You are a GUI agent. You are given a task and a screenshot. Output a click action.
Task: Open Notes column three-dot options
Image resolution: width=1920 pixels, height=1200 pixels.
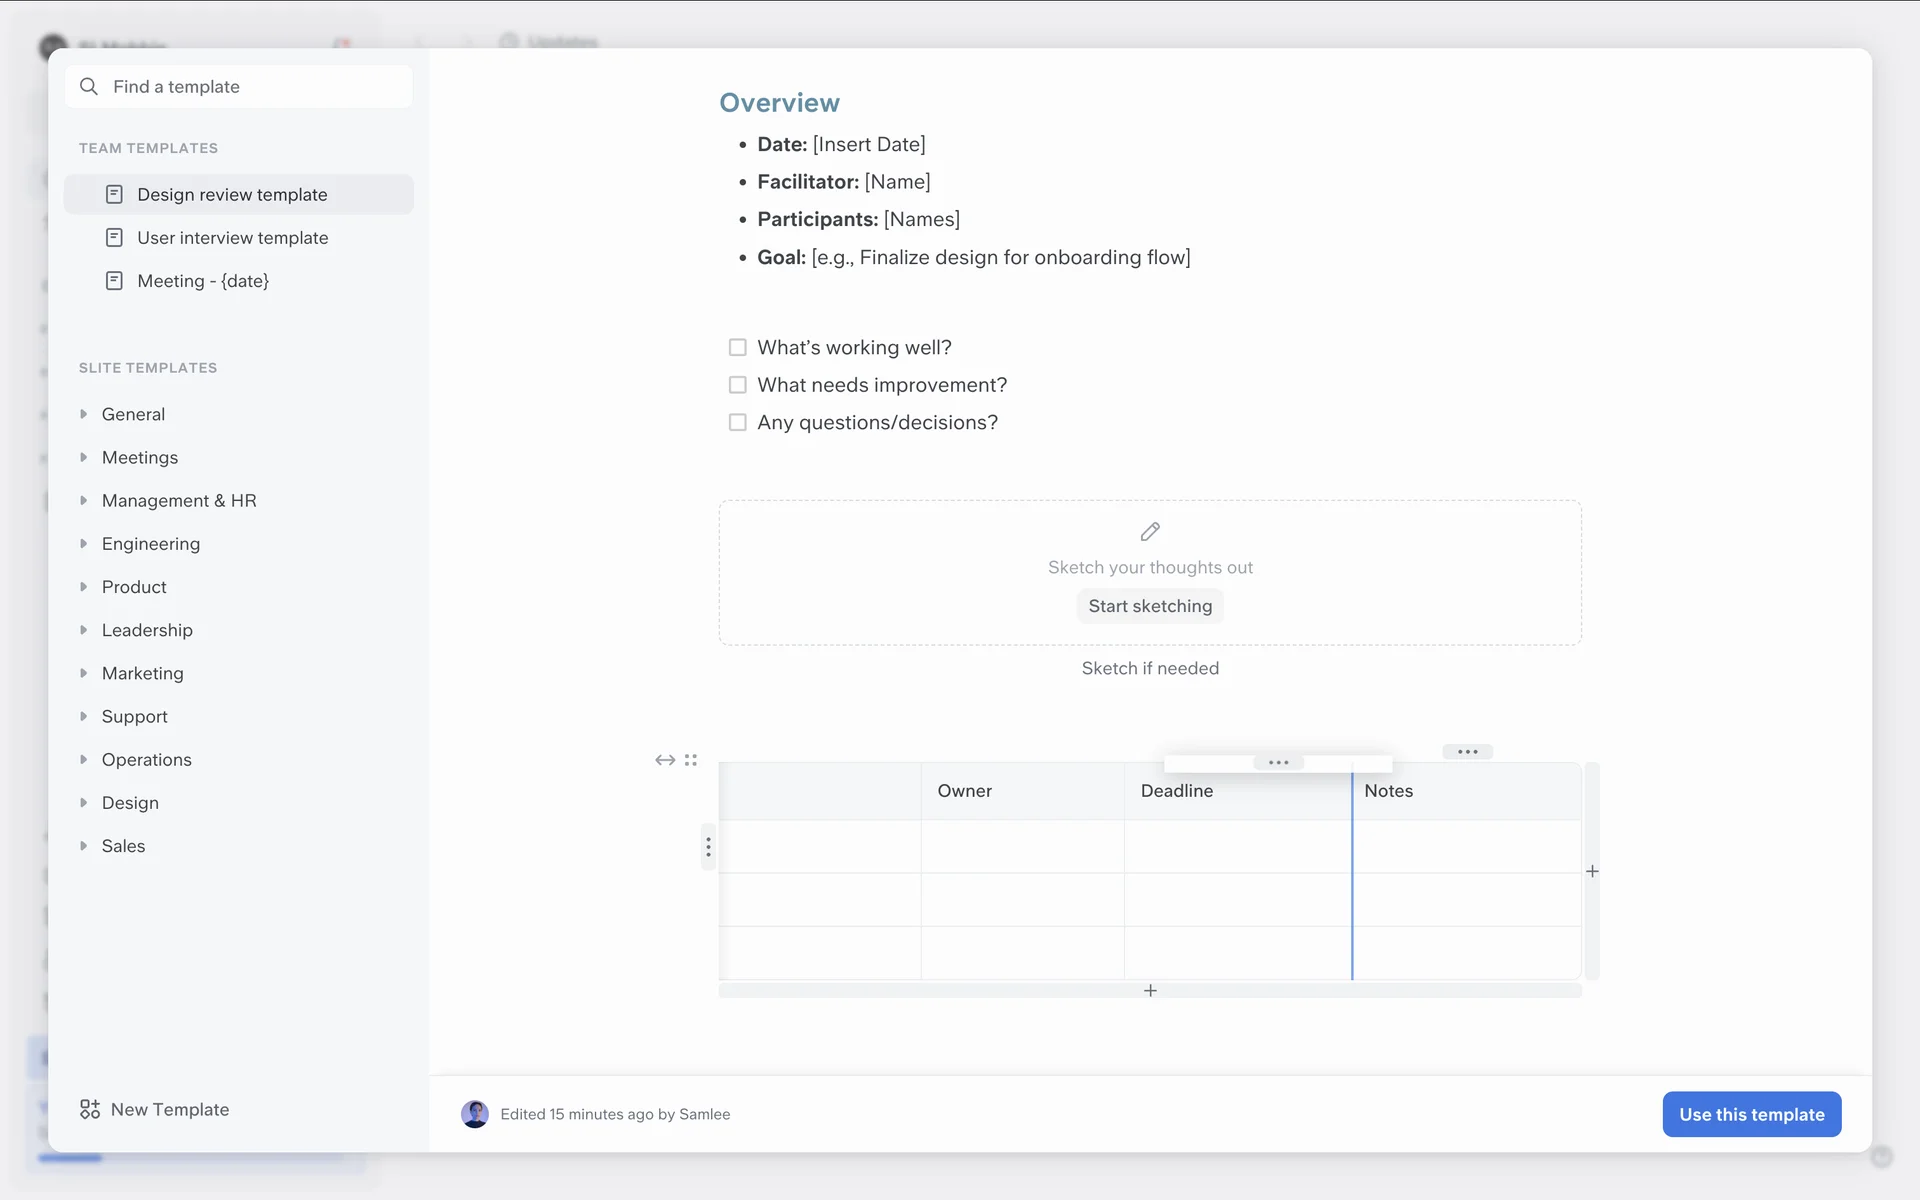coord(1467,751)
